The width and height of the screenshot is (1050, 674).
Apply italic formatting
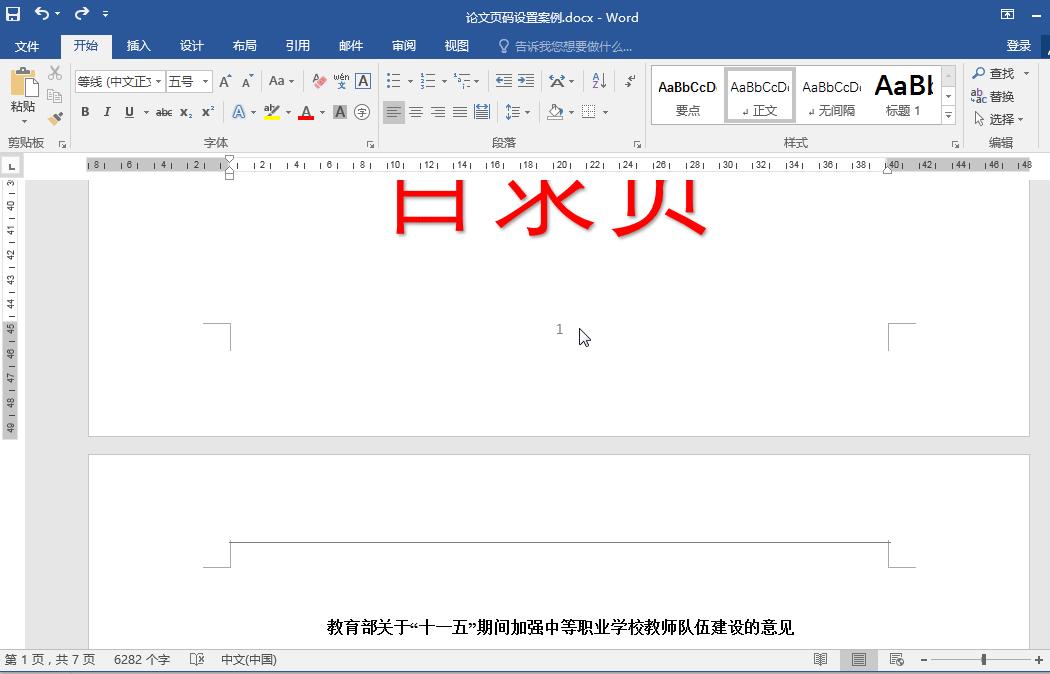click(x=107, y=111)
